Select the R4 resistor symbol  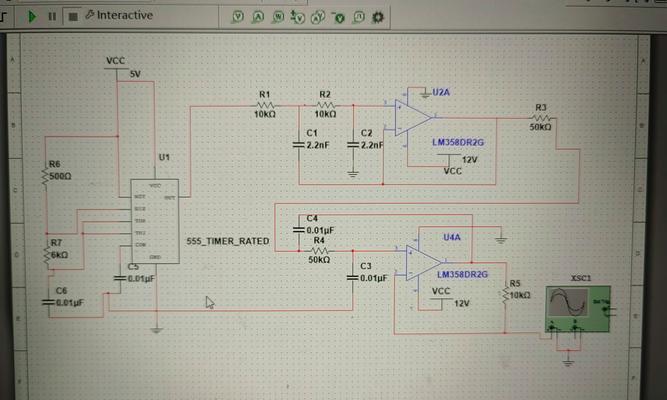pos(319,251)
